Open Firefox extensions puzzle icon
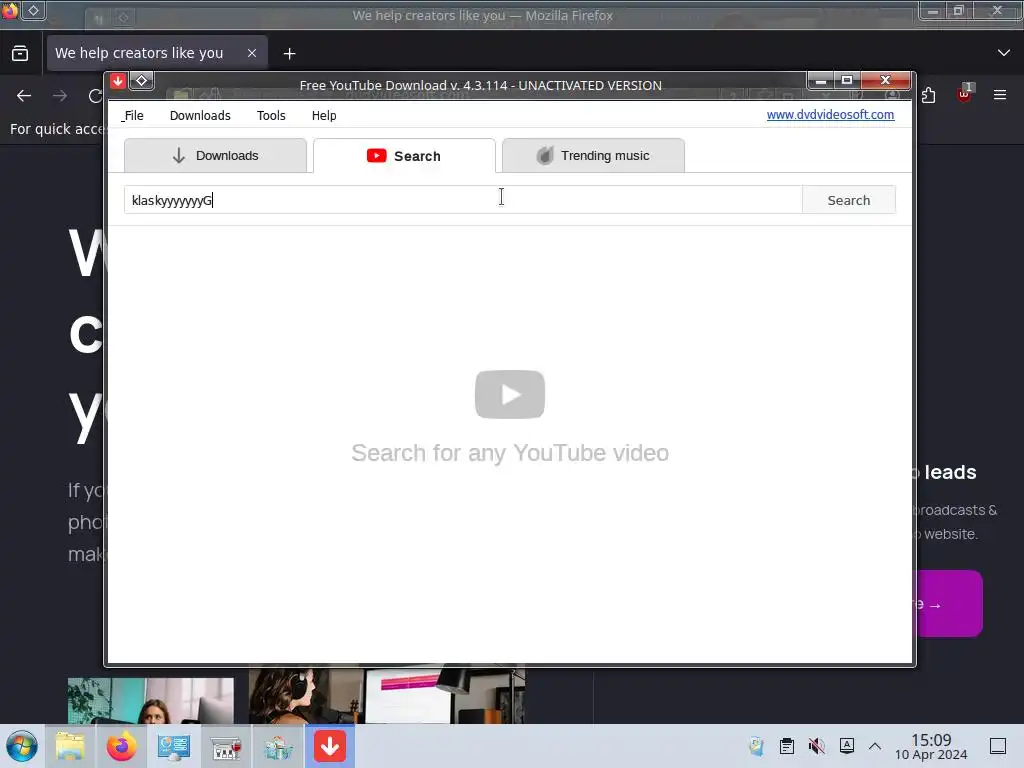The height and width of the screenshot is (768, 1024). coord(929,96)
